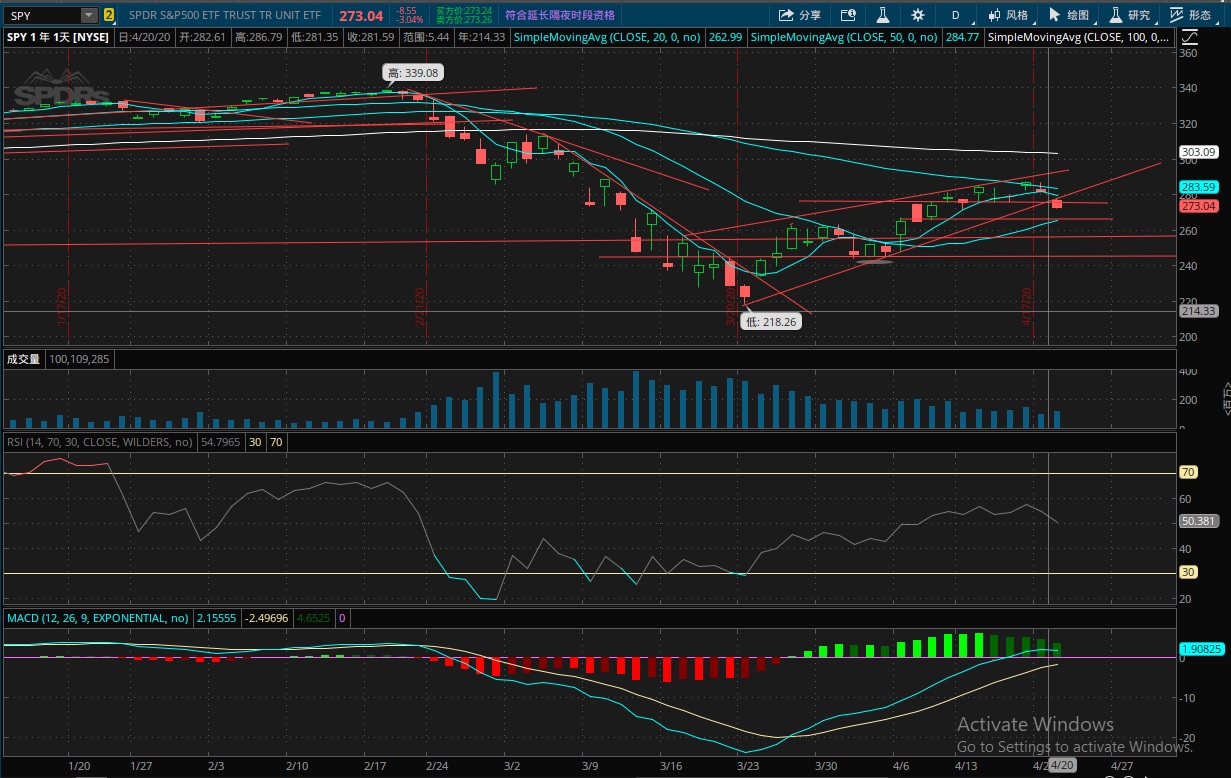Open chart settings gear icon
Screen dimensions: 1231x778
[918, 15]
